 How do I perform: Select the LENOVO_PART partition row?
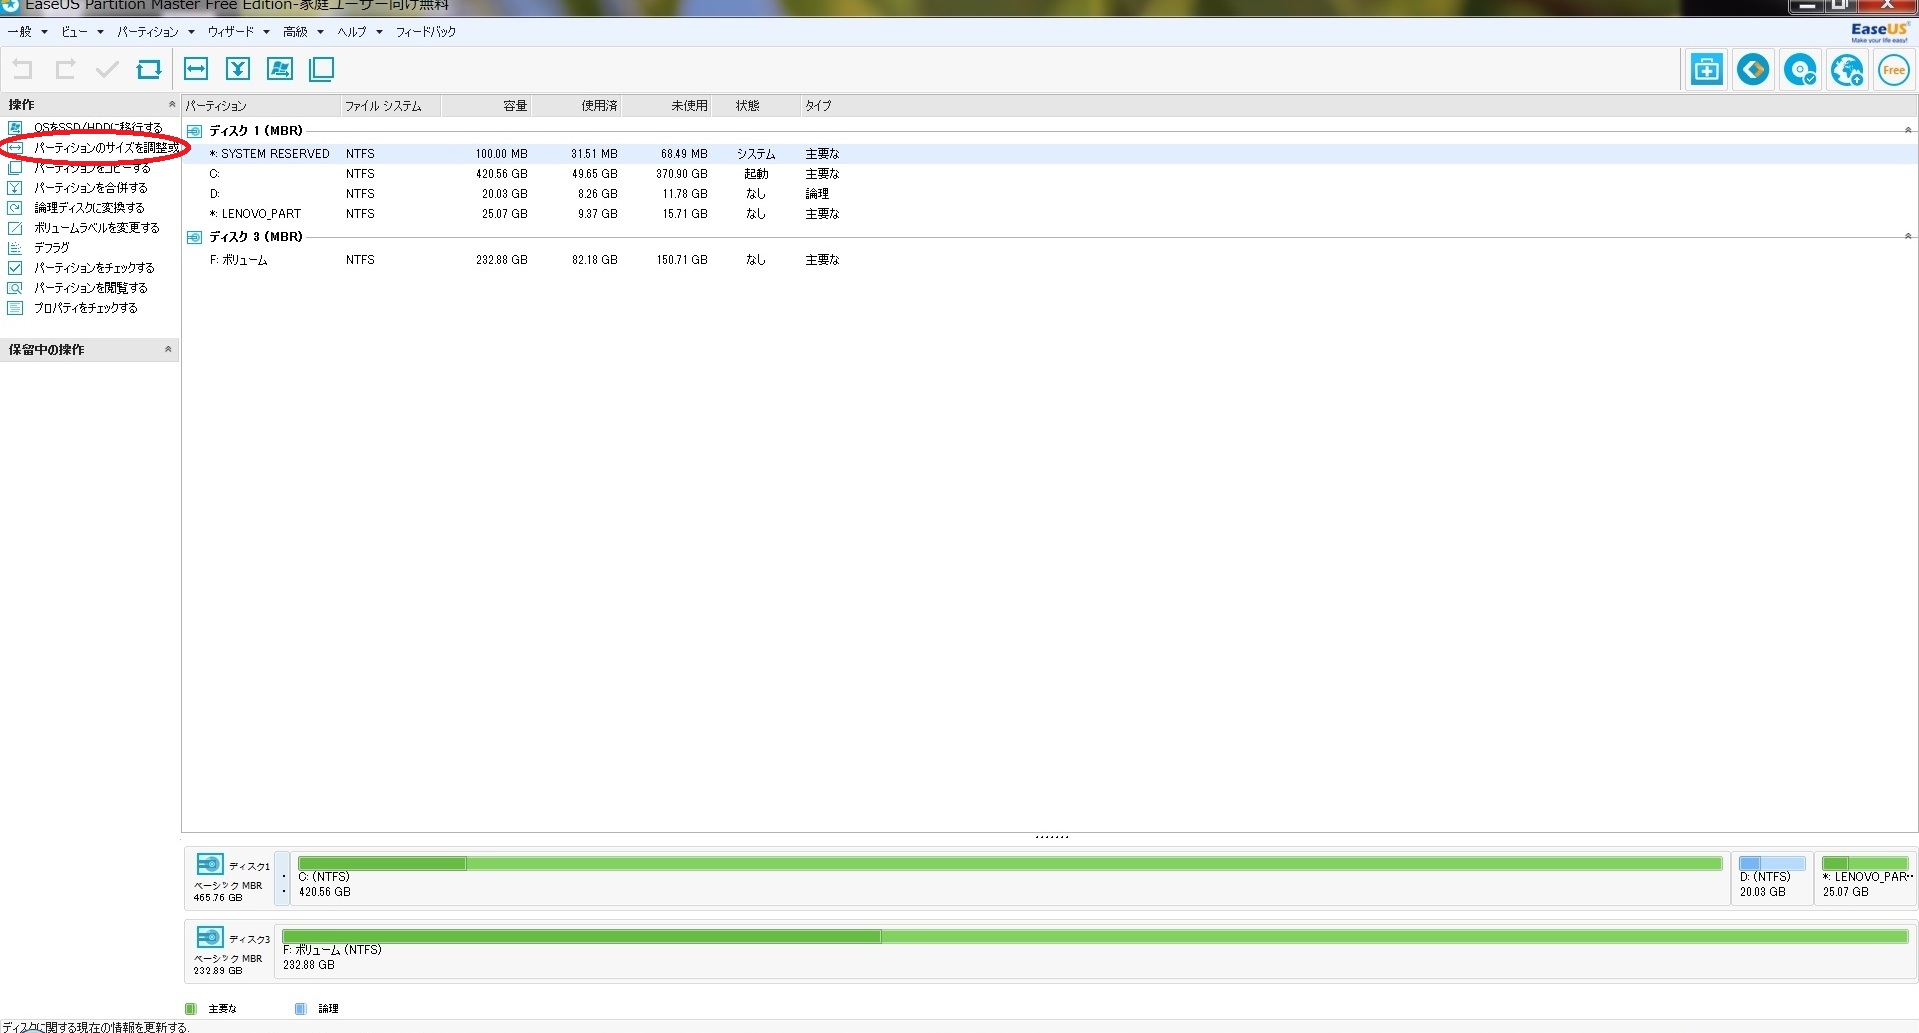coord(1050,214)
